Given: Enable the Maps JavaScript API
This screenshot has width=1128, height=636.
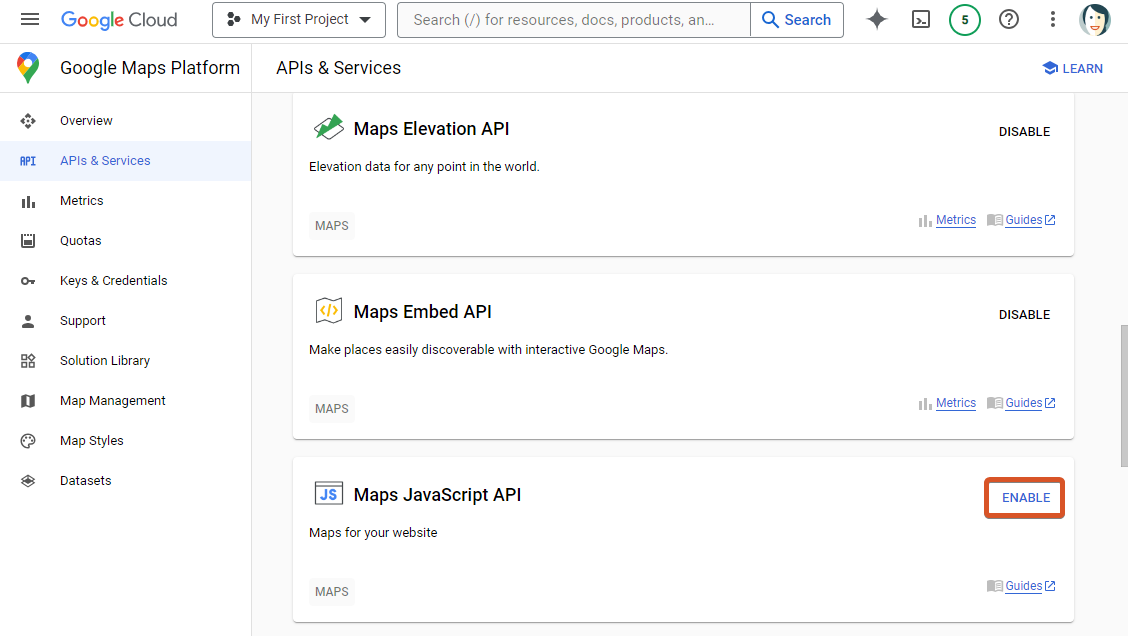Looking at the screenshot, I should click(x=1025, y=498).
